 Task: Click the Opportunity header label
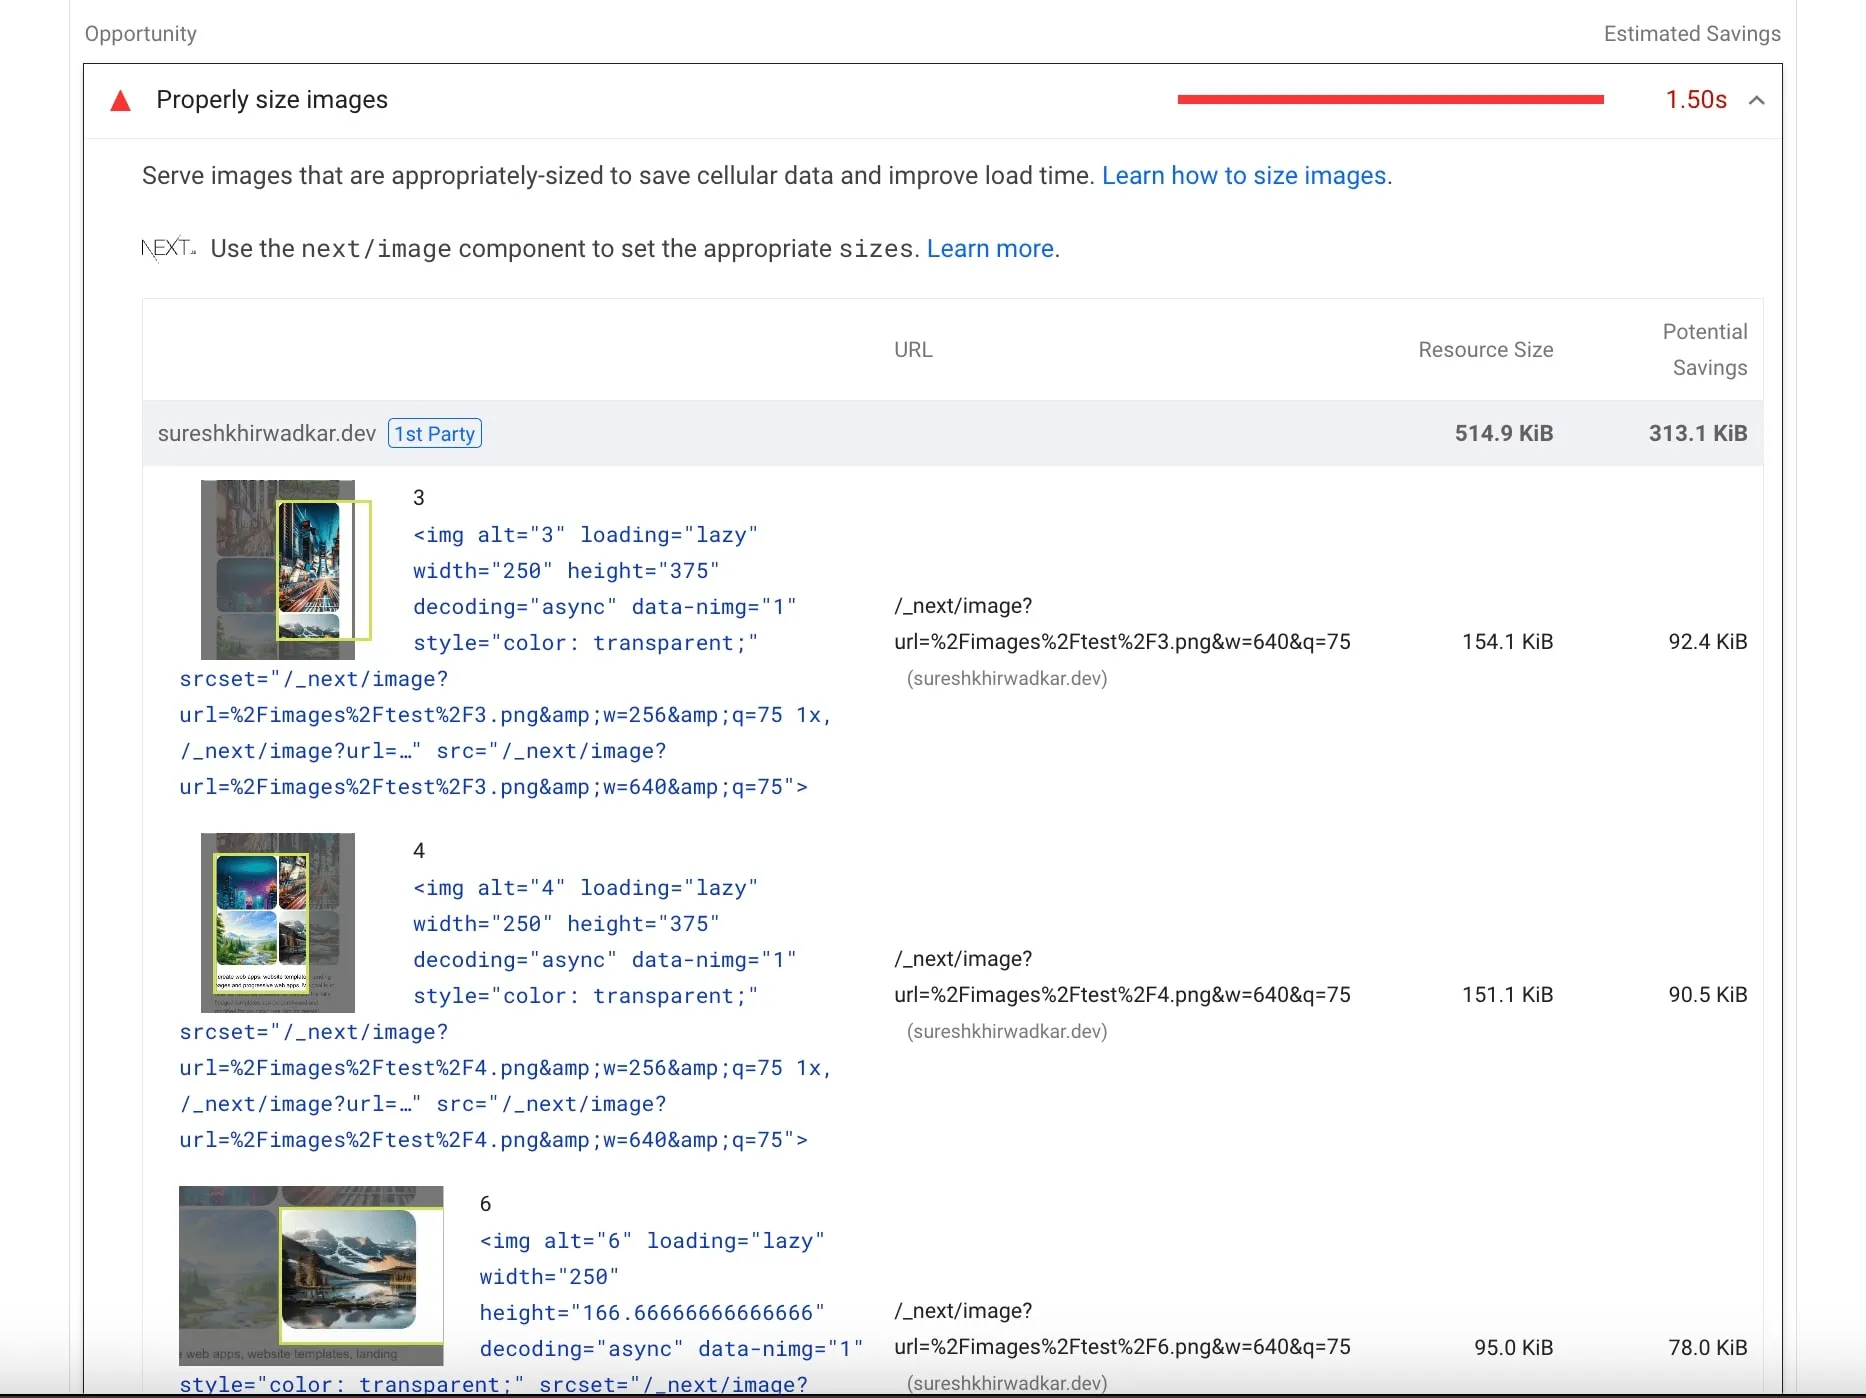click(140, 33)
